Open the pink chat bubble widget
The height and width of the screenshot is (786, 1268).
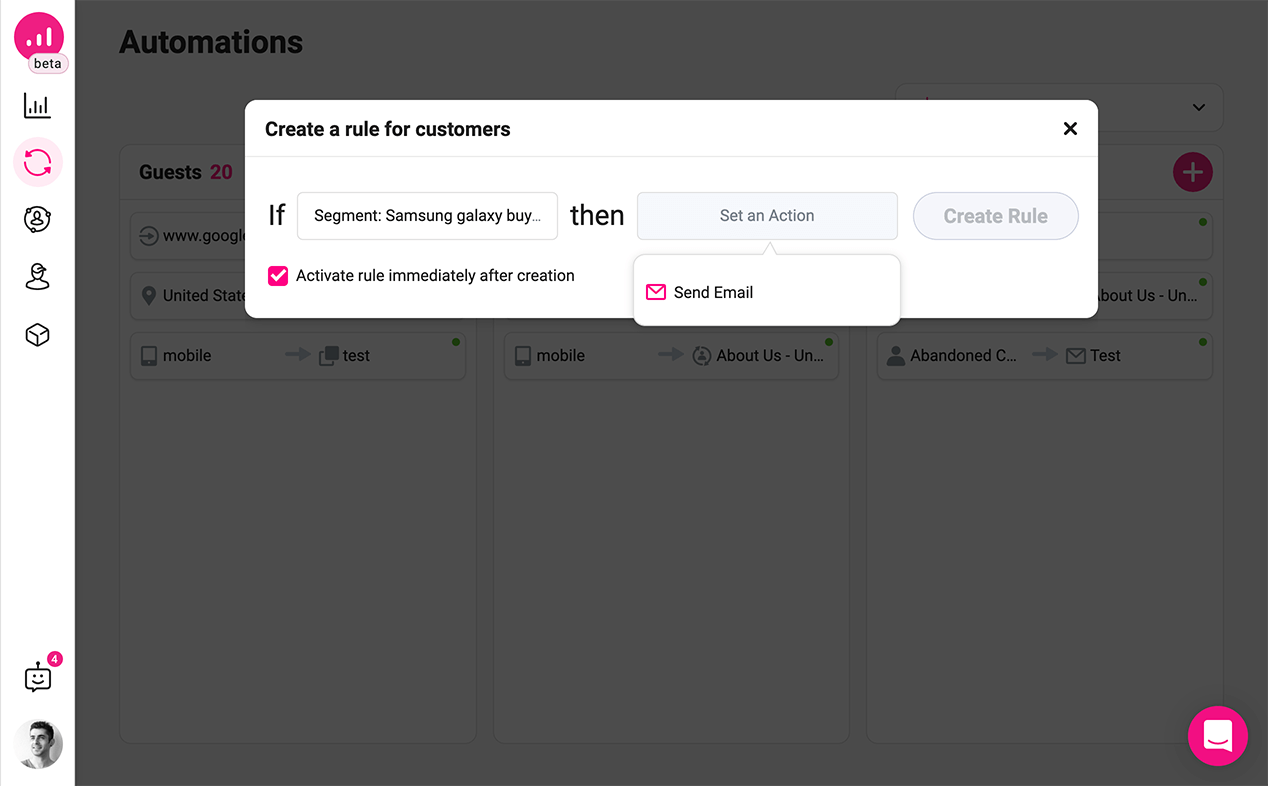pos(1218,736)
